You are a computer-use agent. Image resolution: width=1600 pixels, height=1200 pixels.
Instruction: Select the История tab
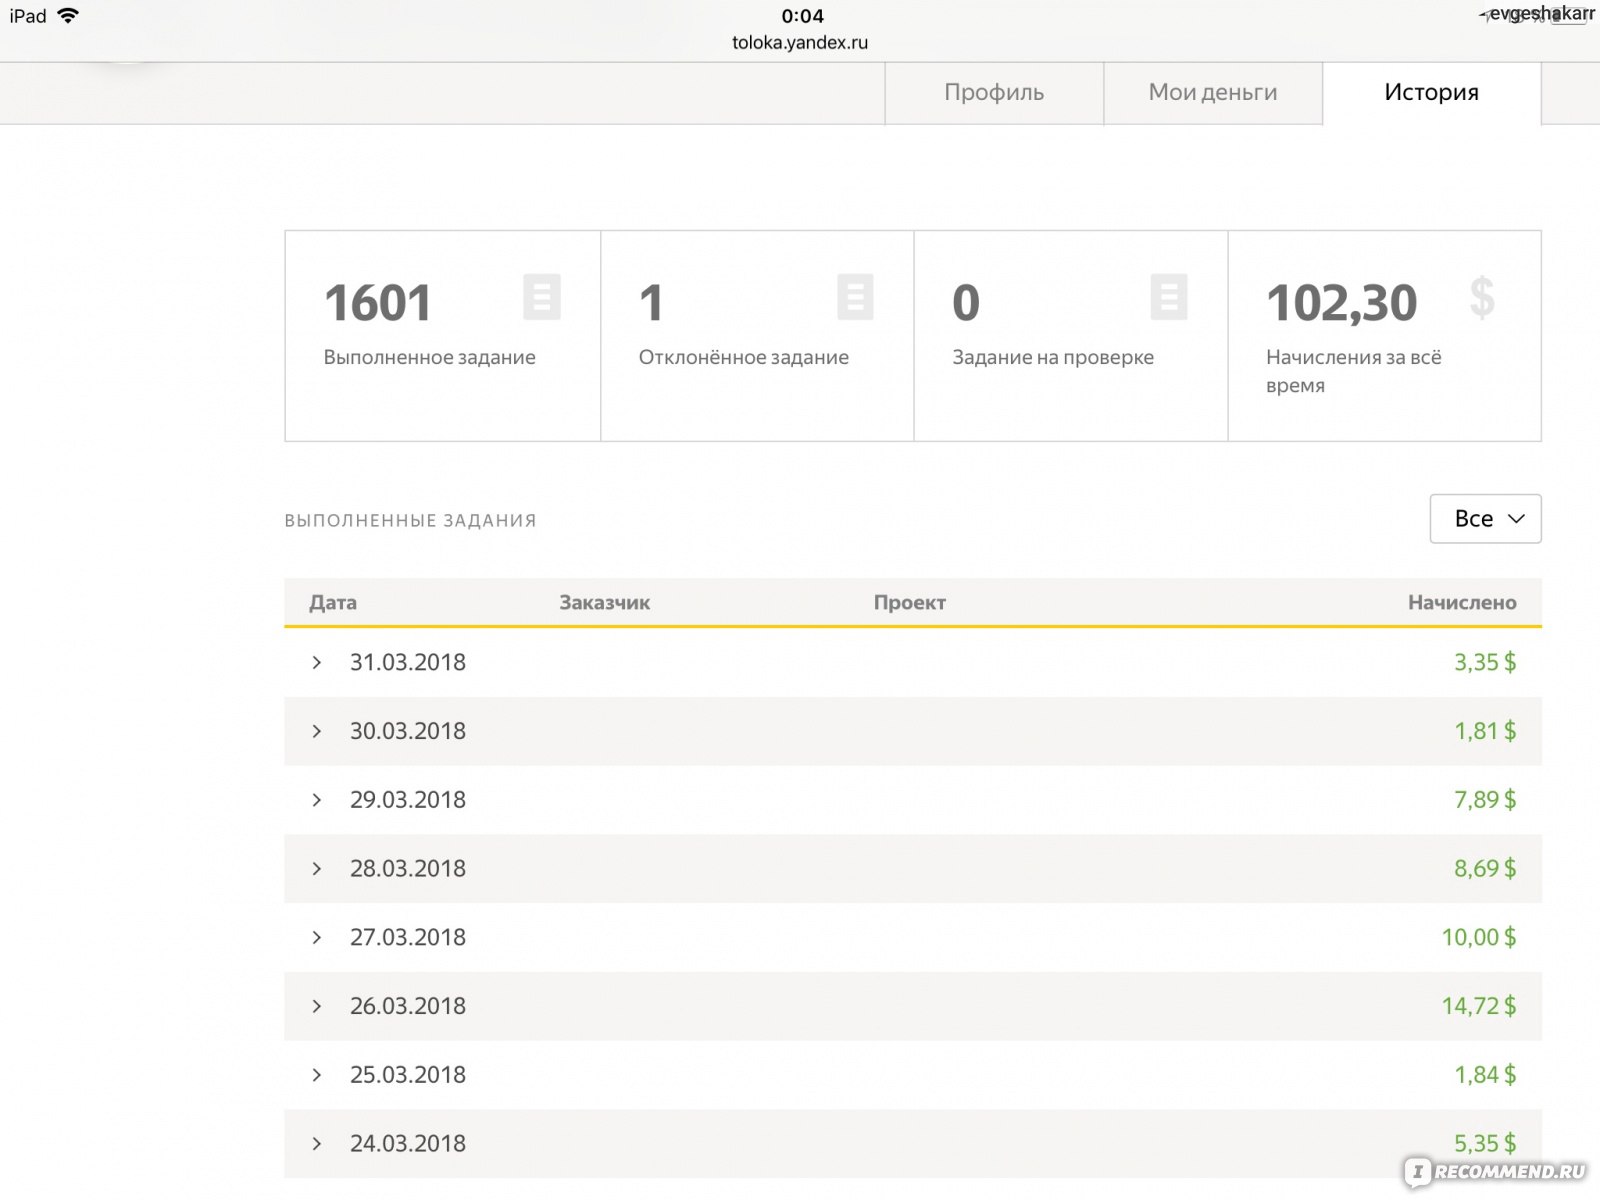pyautogui.click(x=1431, y=93)
